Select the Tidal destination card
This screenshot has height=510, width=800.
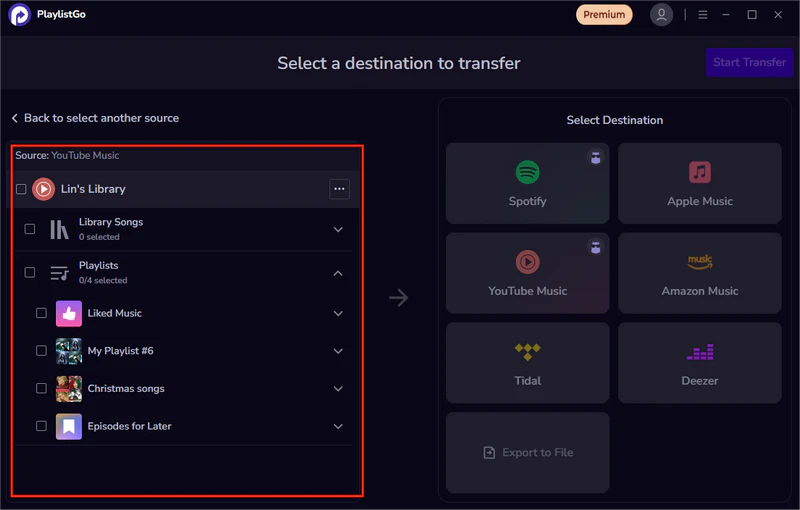pyautogui.click(x=528, y=363)
